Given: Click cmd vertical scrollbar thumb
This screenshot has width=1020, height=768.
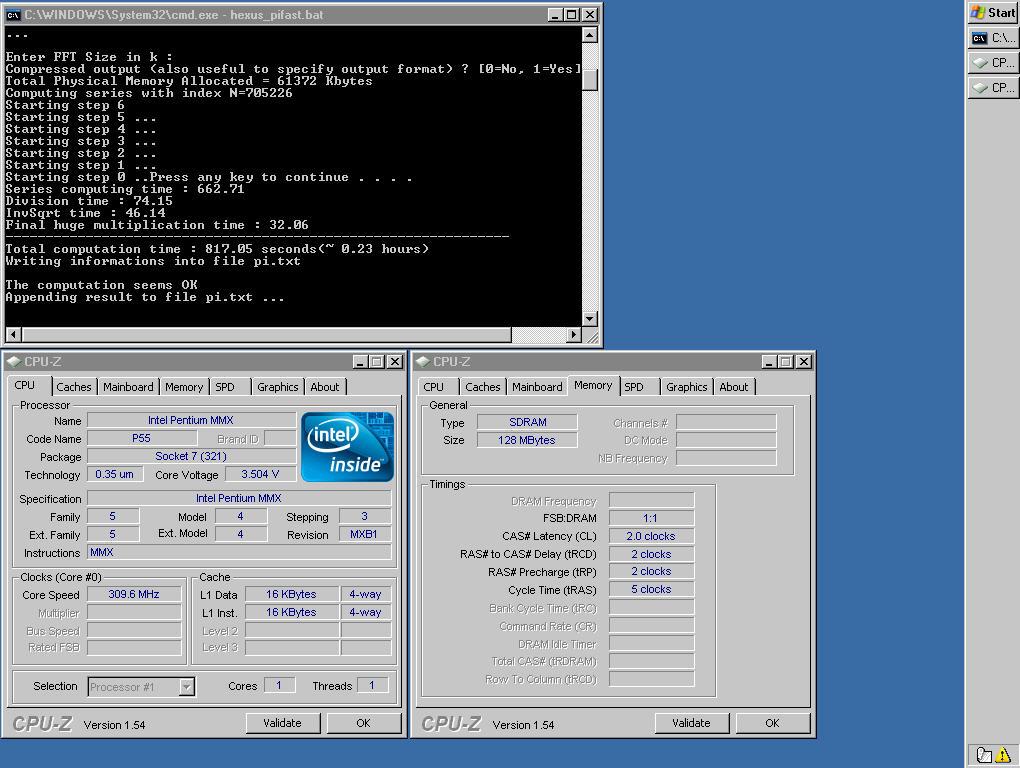Looking at the screenshot, I should pos(589,80).
